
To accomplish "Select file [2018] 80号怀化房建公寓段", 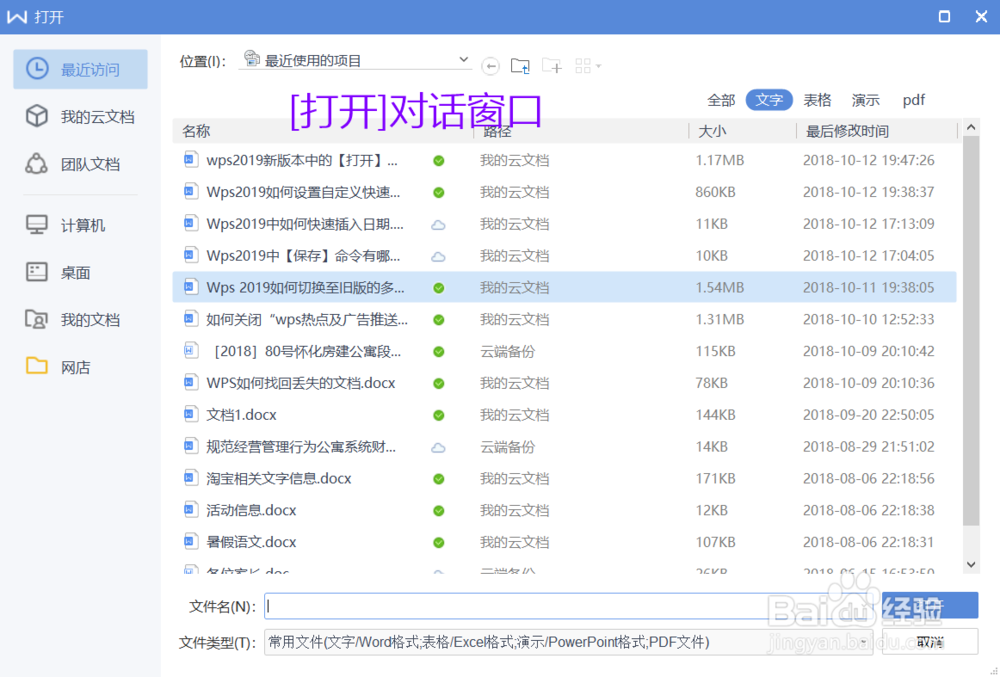I will tap(564, 351).
